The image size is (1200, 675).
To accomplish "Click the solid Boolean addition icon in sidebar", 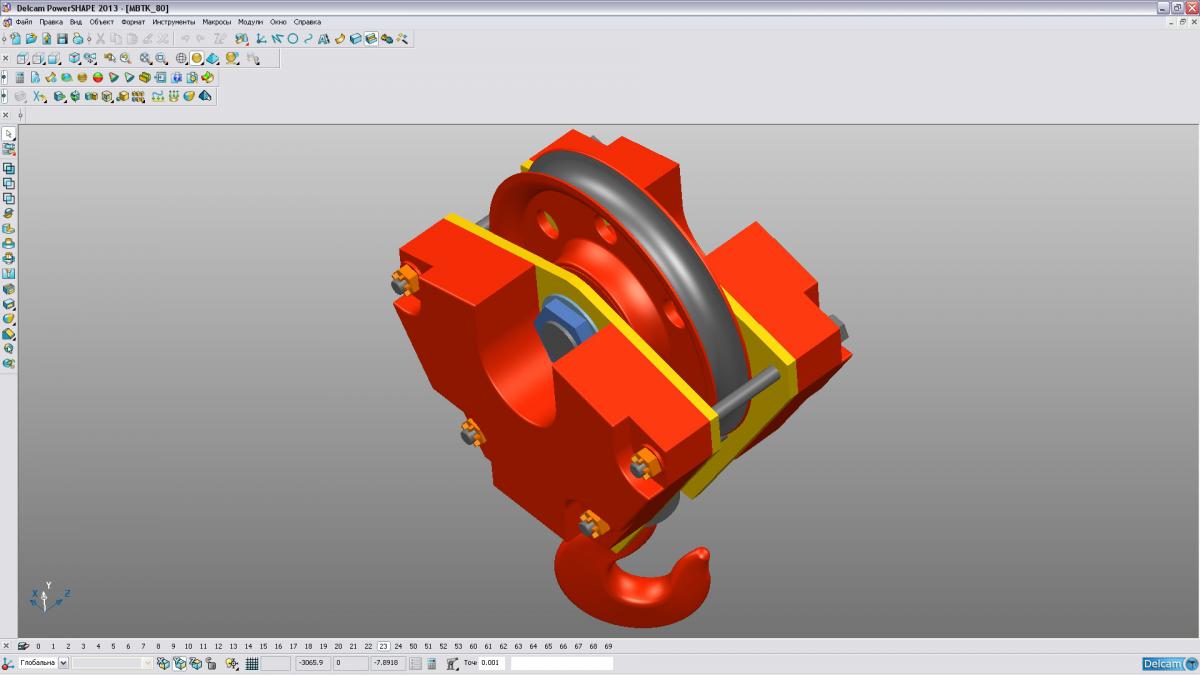I will click(x=9, y=168).
